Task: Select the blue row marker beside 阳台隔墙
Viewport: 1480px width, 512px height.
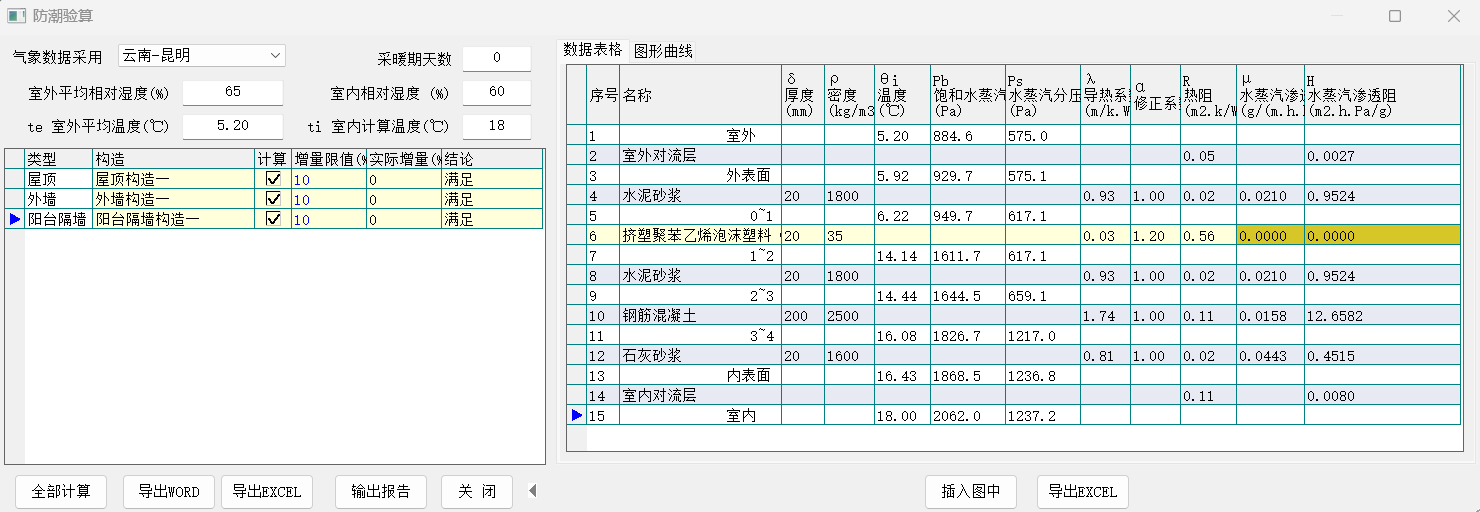Action: click(14, 219)
